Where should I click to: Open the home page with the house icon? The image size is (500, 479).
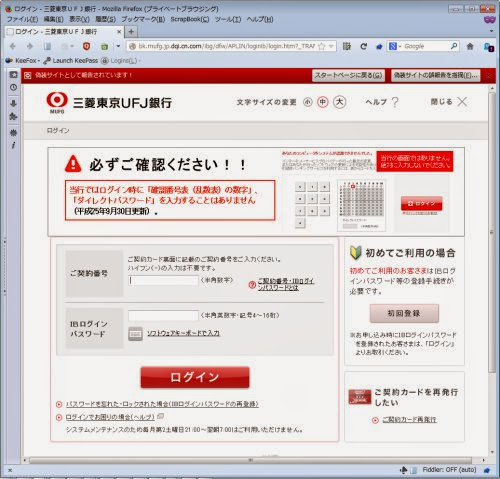pos(470,46)
